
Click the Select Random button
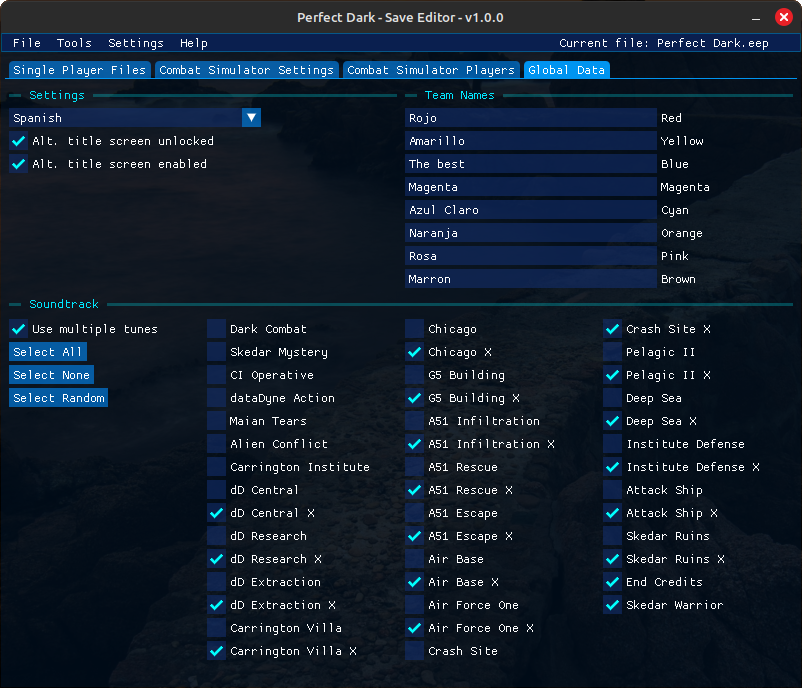58,398
